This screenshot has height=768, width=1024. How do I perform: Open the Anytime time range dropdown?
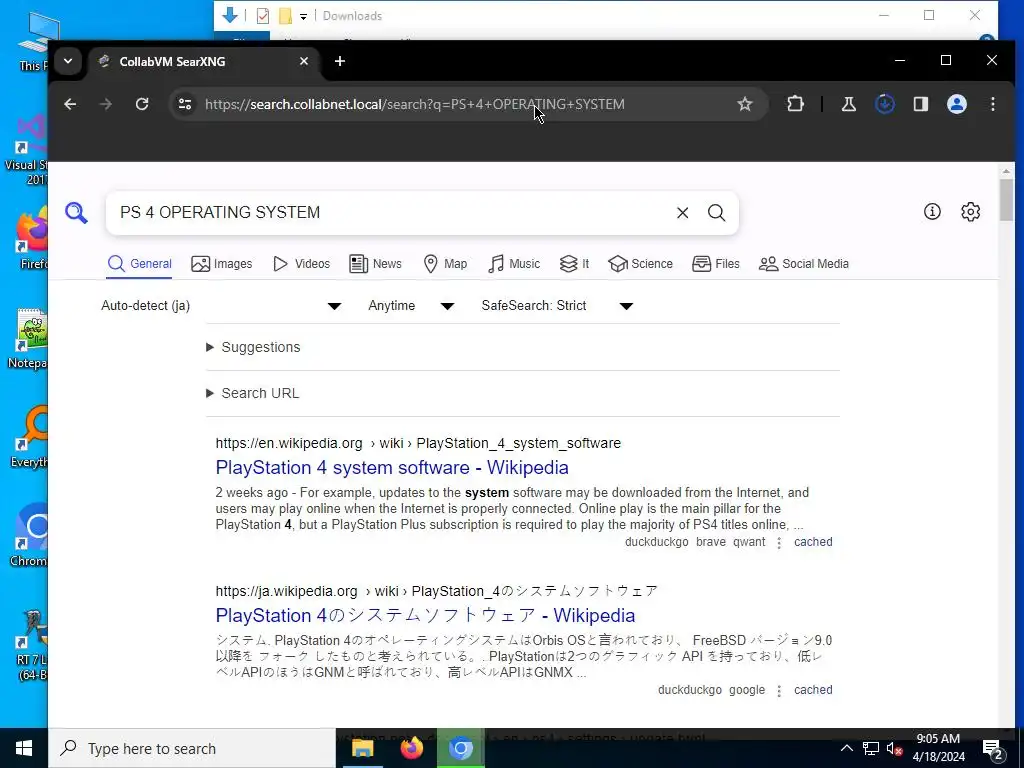pos(410,306)
